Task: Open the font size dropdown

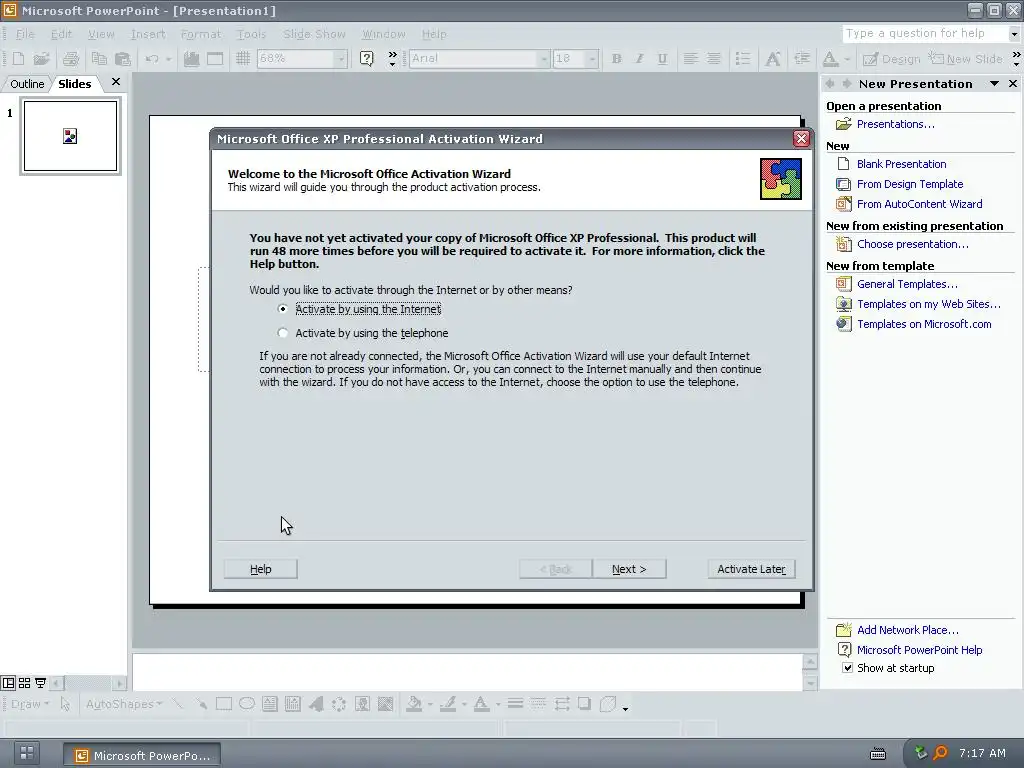Action: [x=592, y=59]
